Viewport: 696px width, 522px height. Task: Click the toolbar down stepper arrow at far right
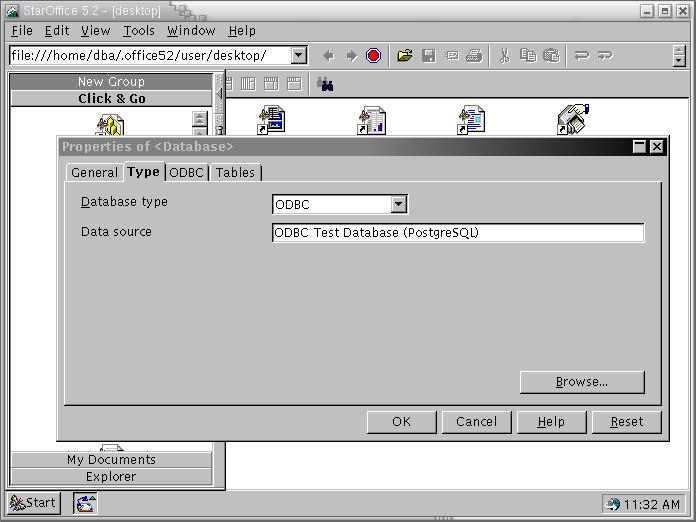tap(679, 61)
